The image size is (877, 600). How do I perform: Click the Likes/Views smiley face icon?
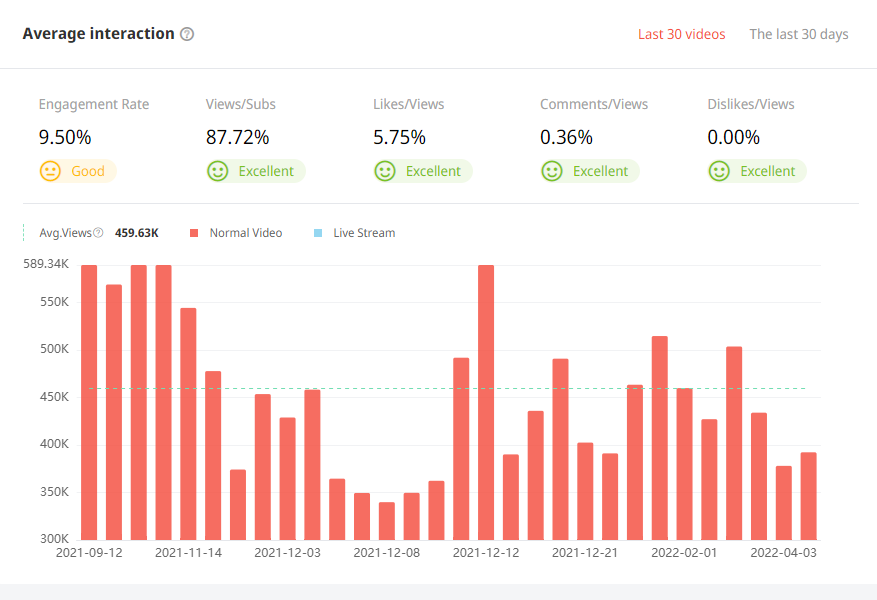384,171
